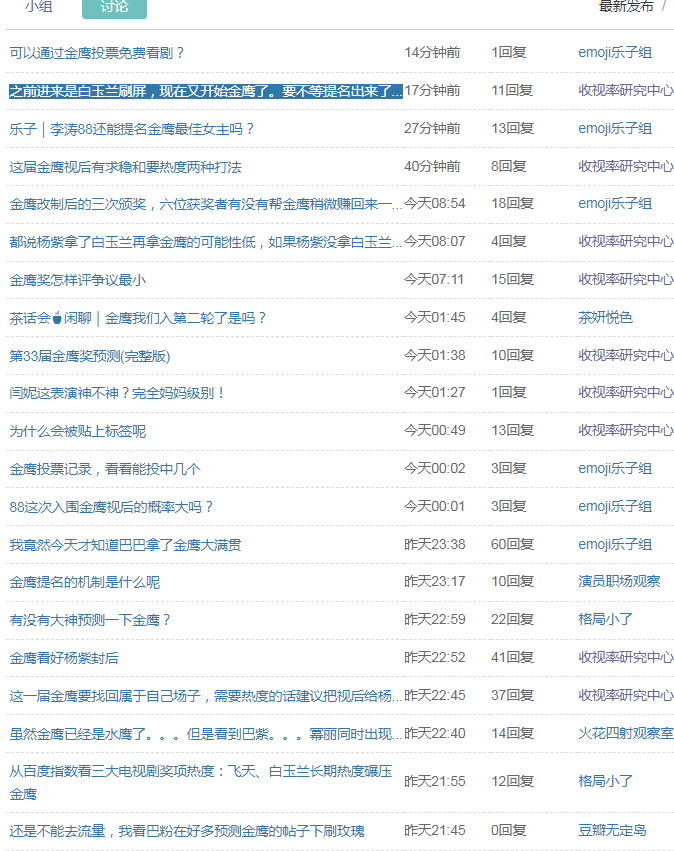Click the 18回复 reply count
The width and height of the screenshot is (674, 851).
point(512,204)
